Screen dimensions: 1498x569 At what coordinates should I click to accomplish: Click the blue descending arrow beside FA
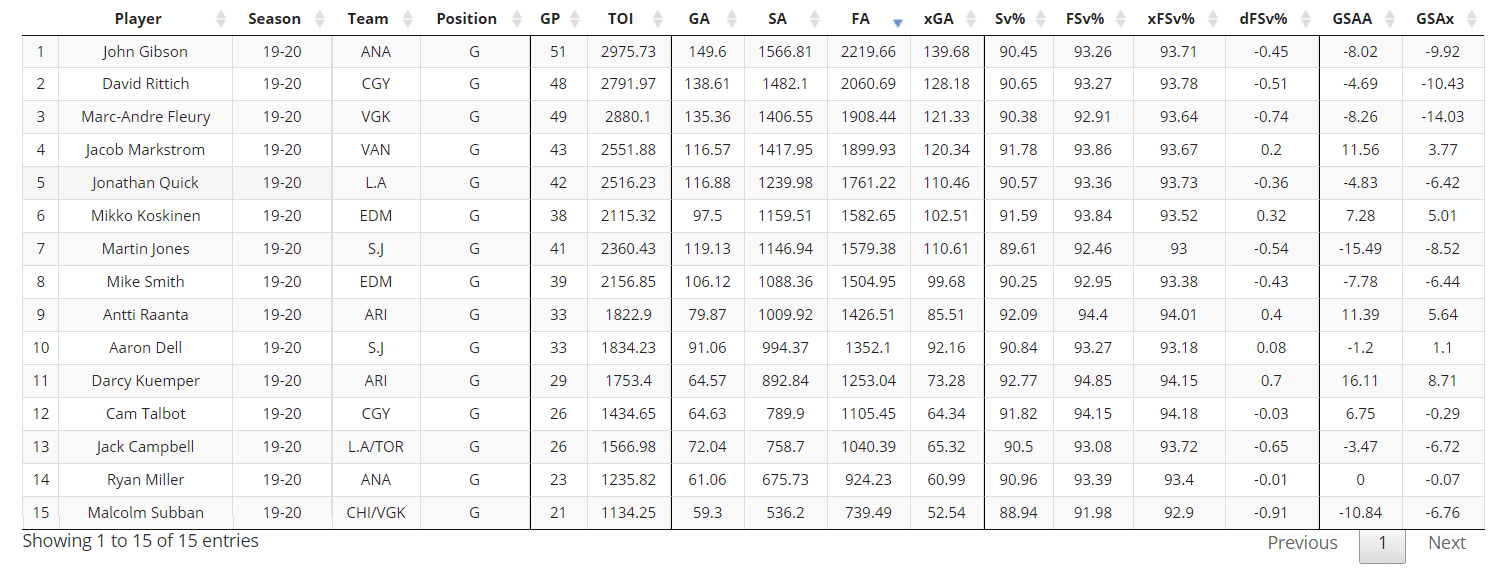[x=897, y=21]
